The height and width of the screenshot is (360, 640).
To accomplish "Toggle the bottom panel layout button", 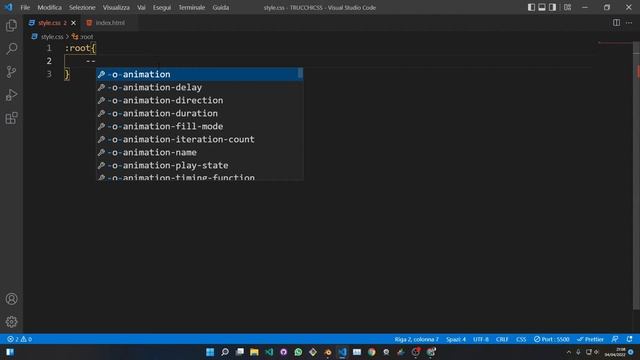I will coord(542,7).
